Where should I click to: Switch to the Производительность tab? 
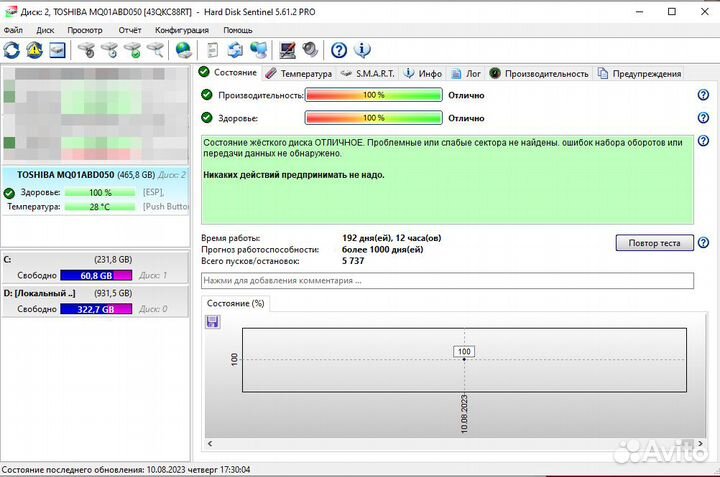click(539, 73)
